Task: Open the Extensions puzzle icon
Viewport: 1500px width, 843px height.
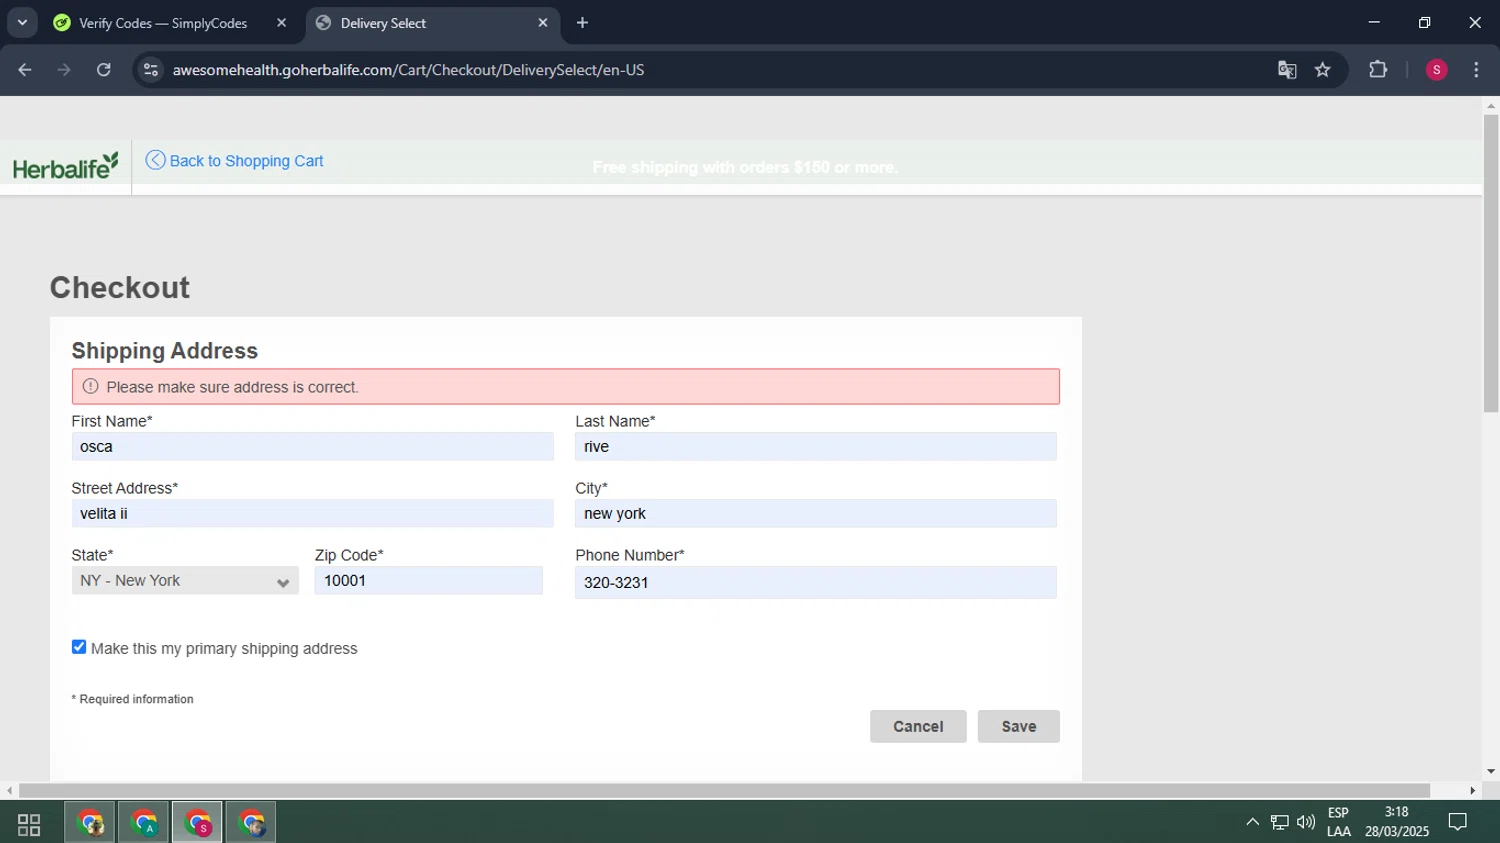Action: click(1378, 70)
